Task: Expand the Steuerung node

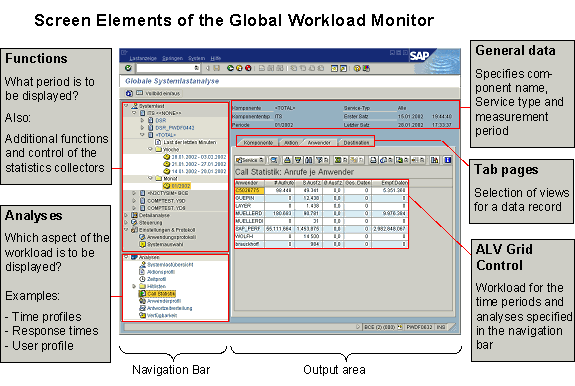Action: pyautogui.click(x=127, y=223)
